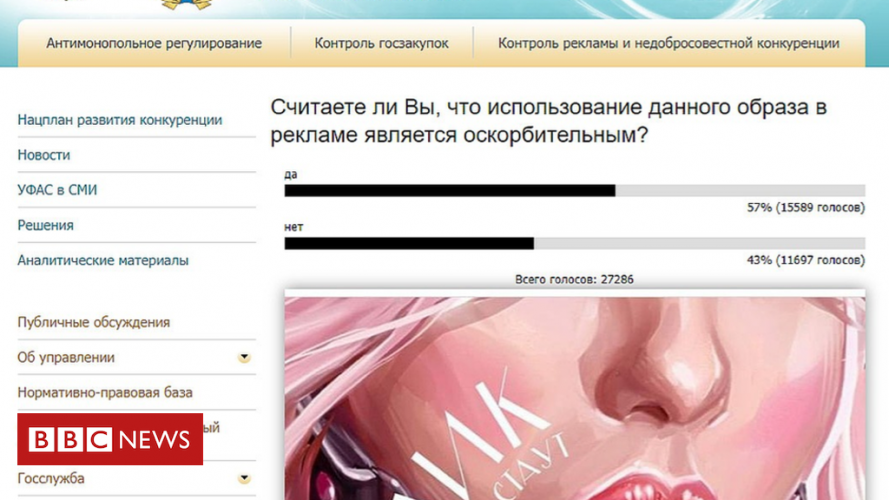Click the Об управлении menu item

(66, 357)
